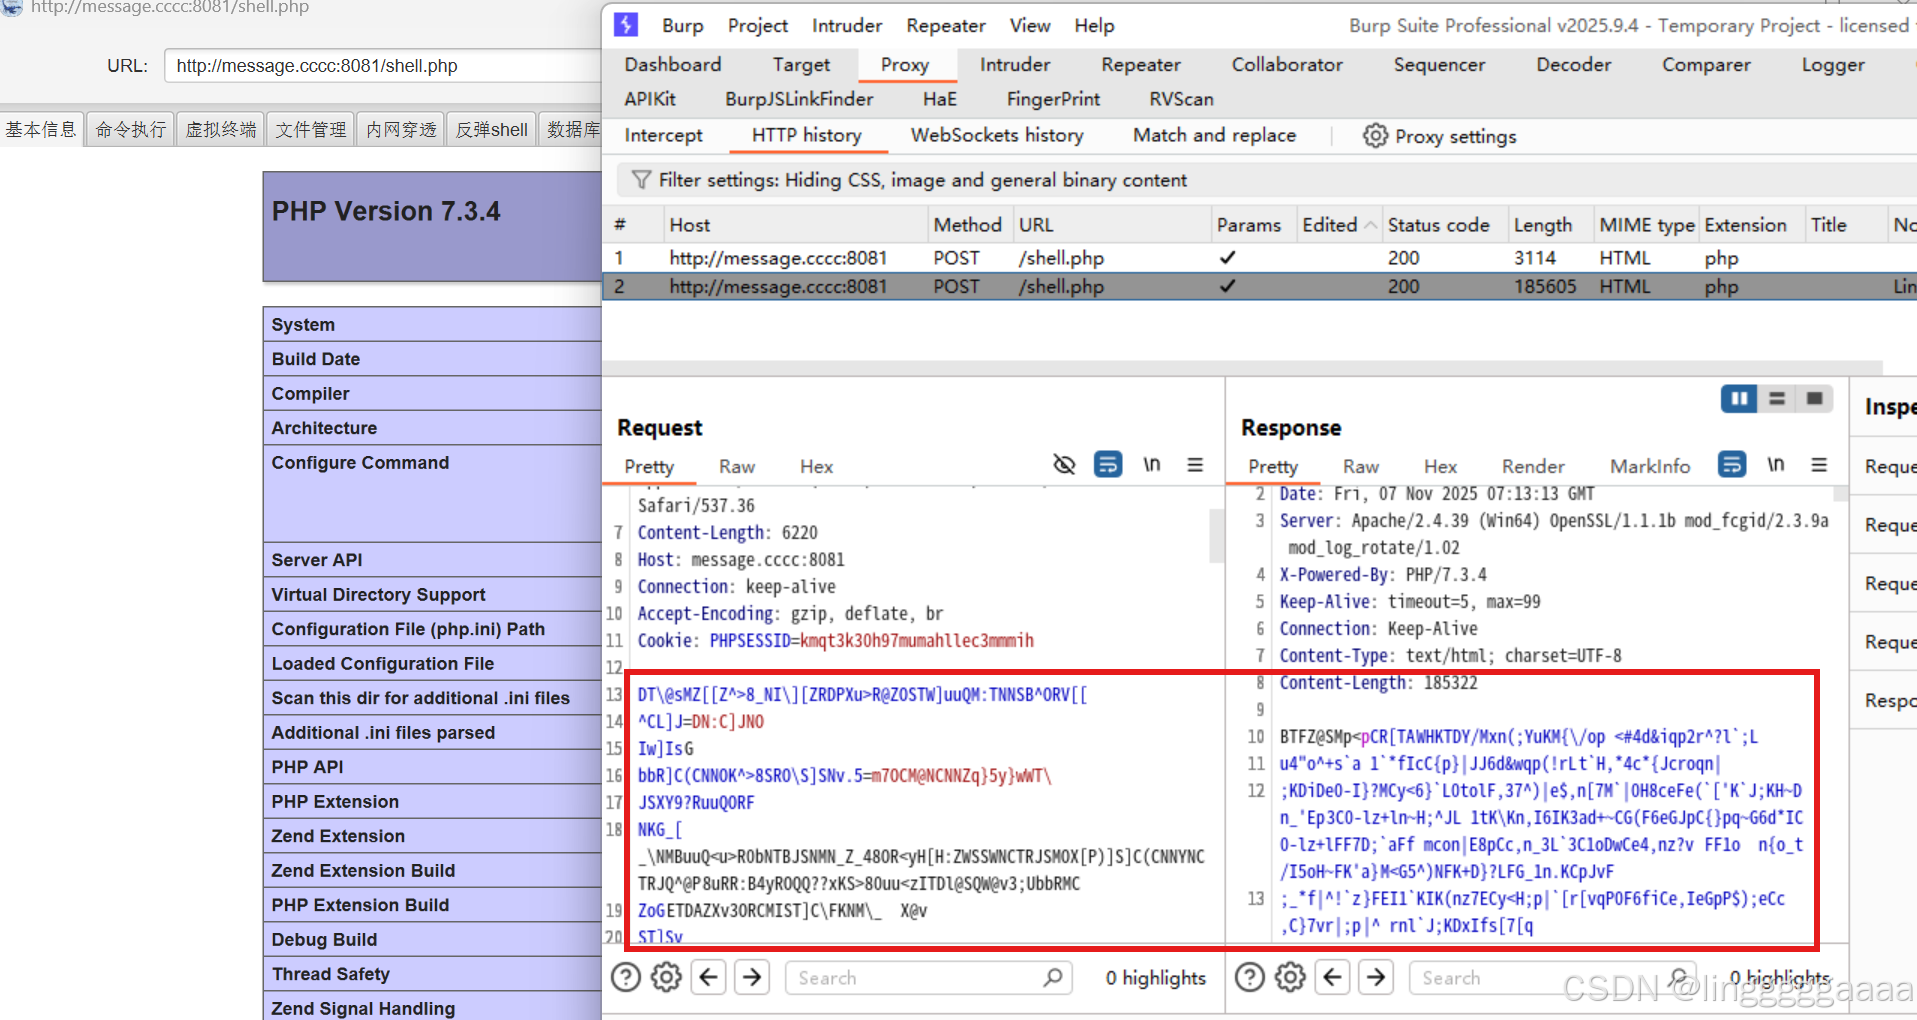Go to next match in Response search

pyautogui.click(x=1376, y=977)
